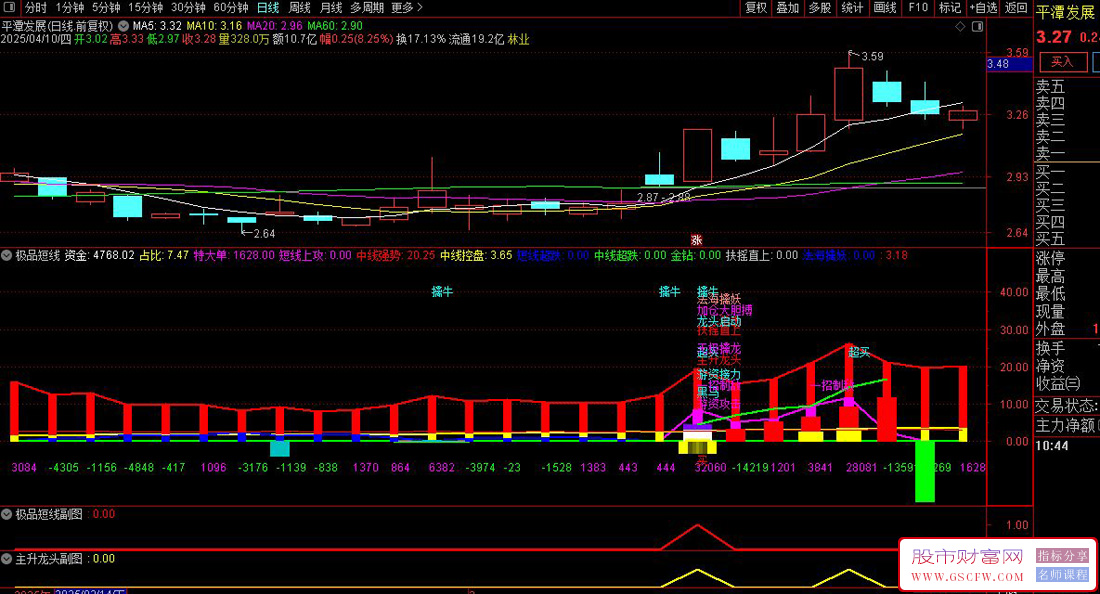The image size is (1100, 594).
Task: Open the 画线 drawing tools
Action: click(885, 8)
